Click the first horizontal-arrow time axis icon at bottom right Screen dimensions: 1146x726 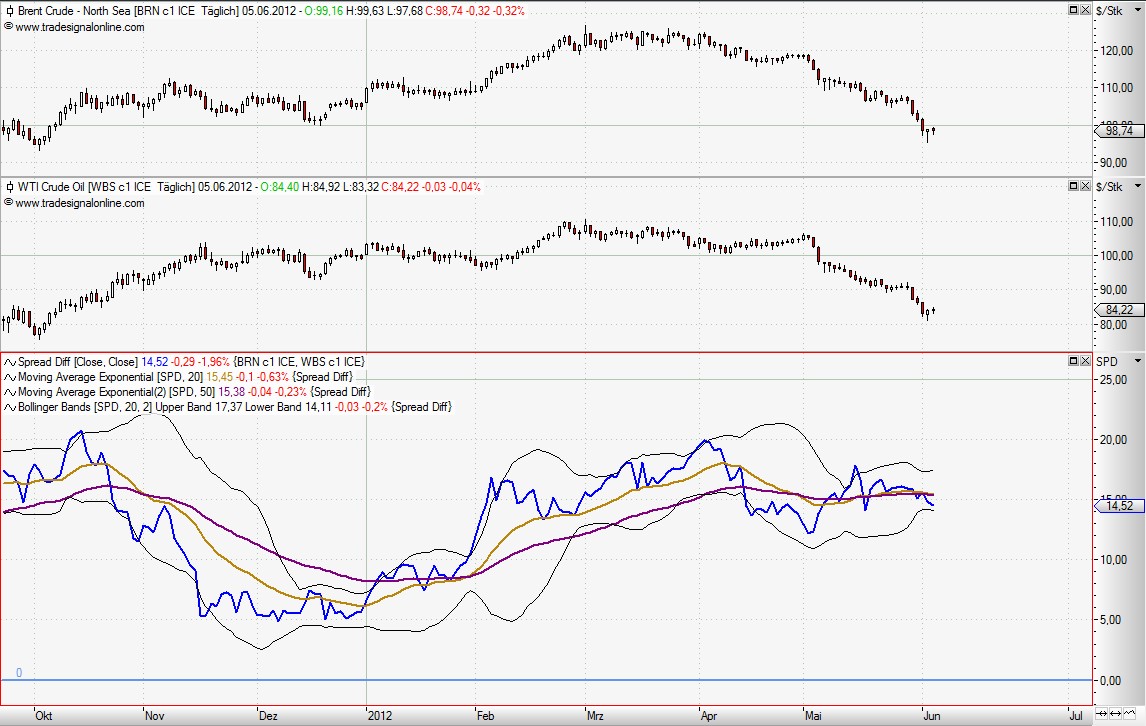[1101, 717]
